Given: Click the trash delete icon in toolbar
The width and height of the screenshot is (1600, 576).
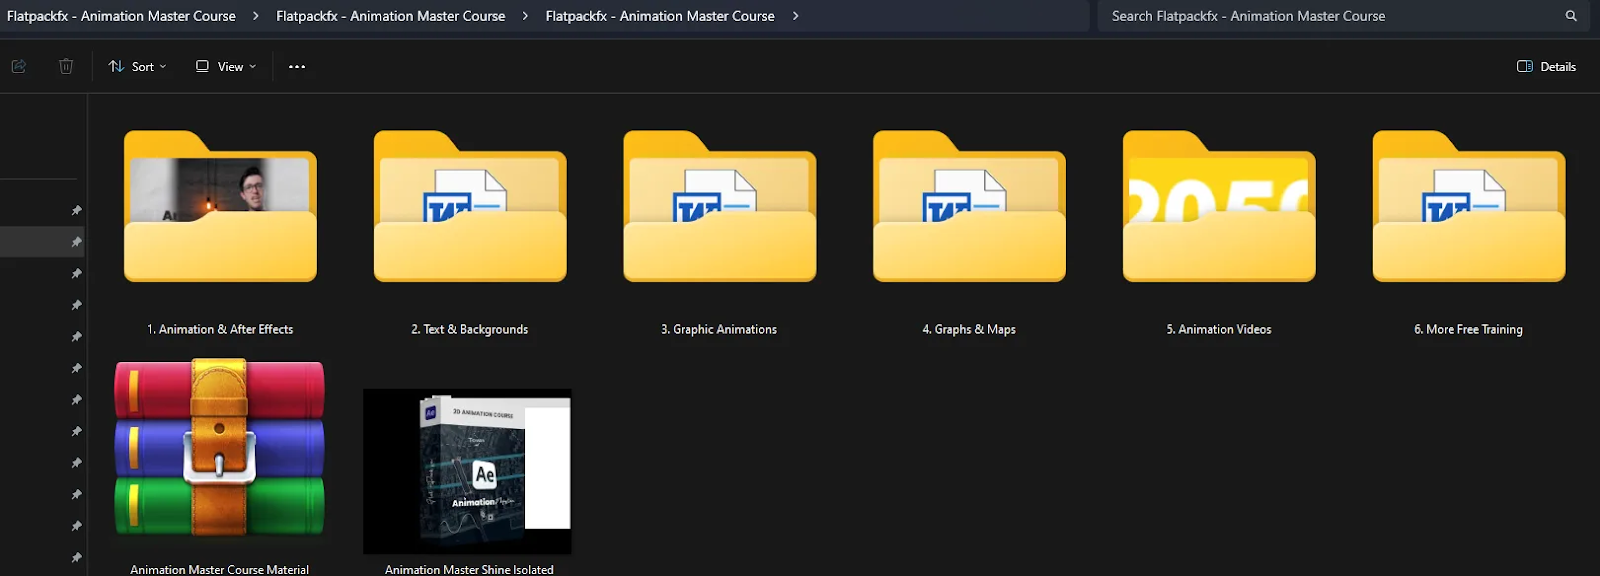Looking at the screenshot, I should tap(66, 66).
